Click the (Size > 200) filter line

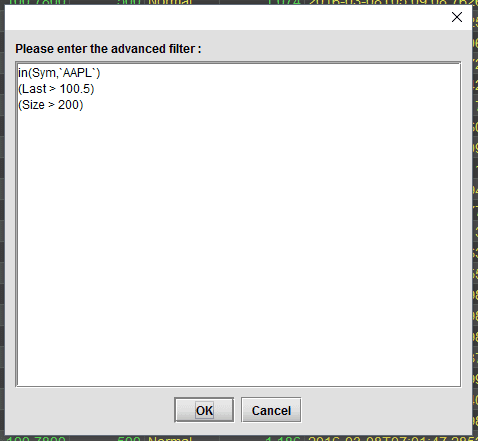click(x=50, y=105)
